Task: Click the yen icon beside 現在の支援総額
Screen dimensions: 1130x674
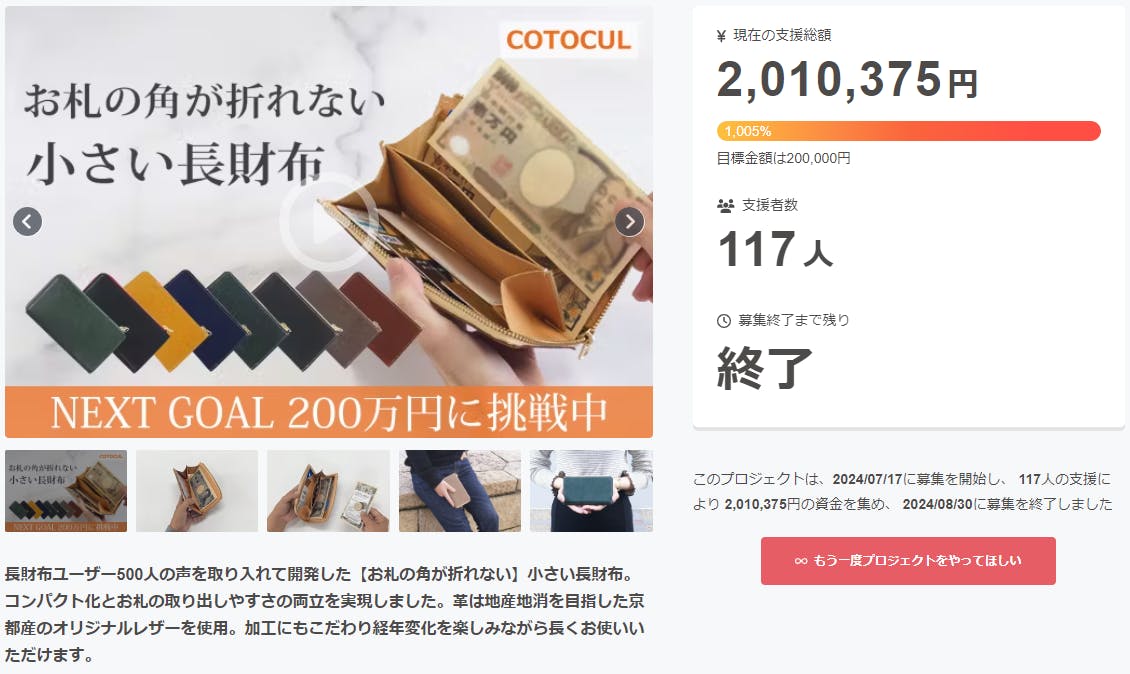Action: (x=721, y=35)
